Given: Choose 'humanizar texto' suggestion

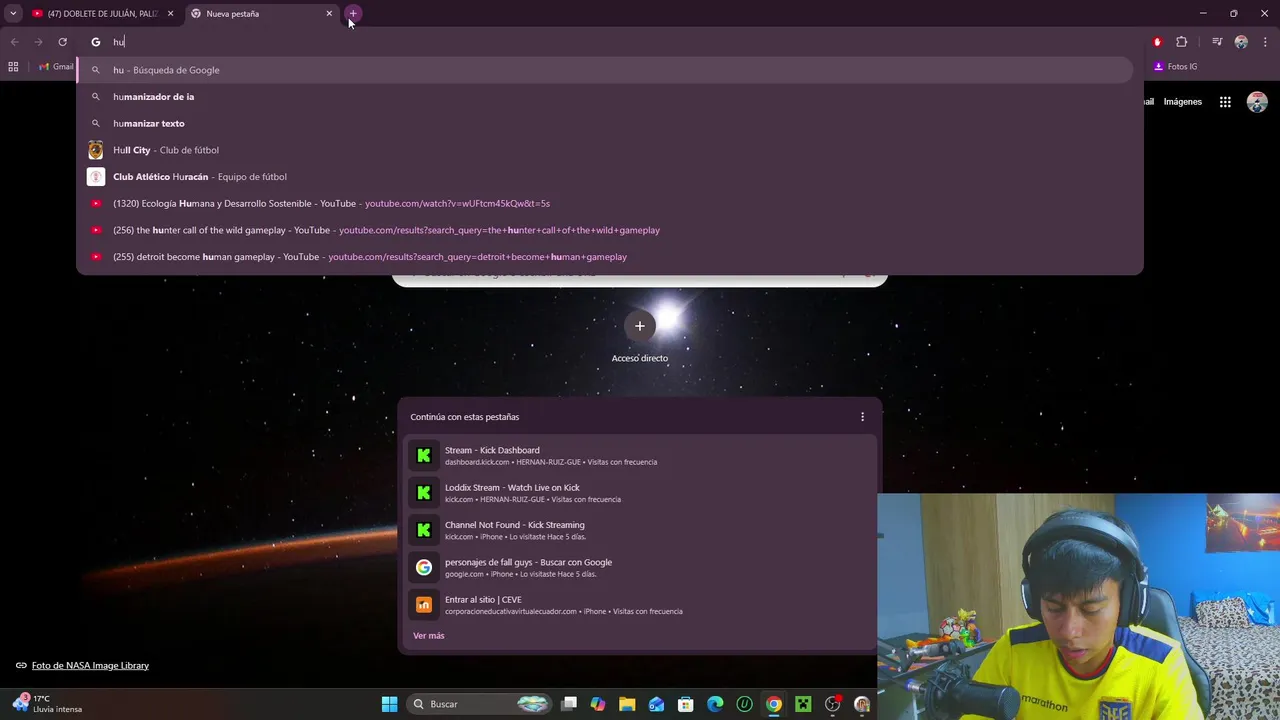Looking at the screenshot, I should (606, 123).
